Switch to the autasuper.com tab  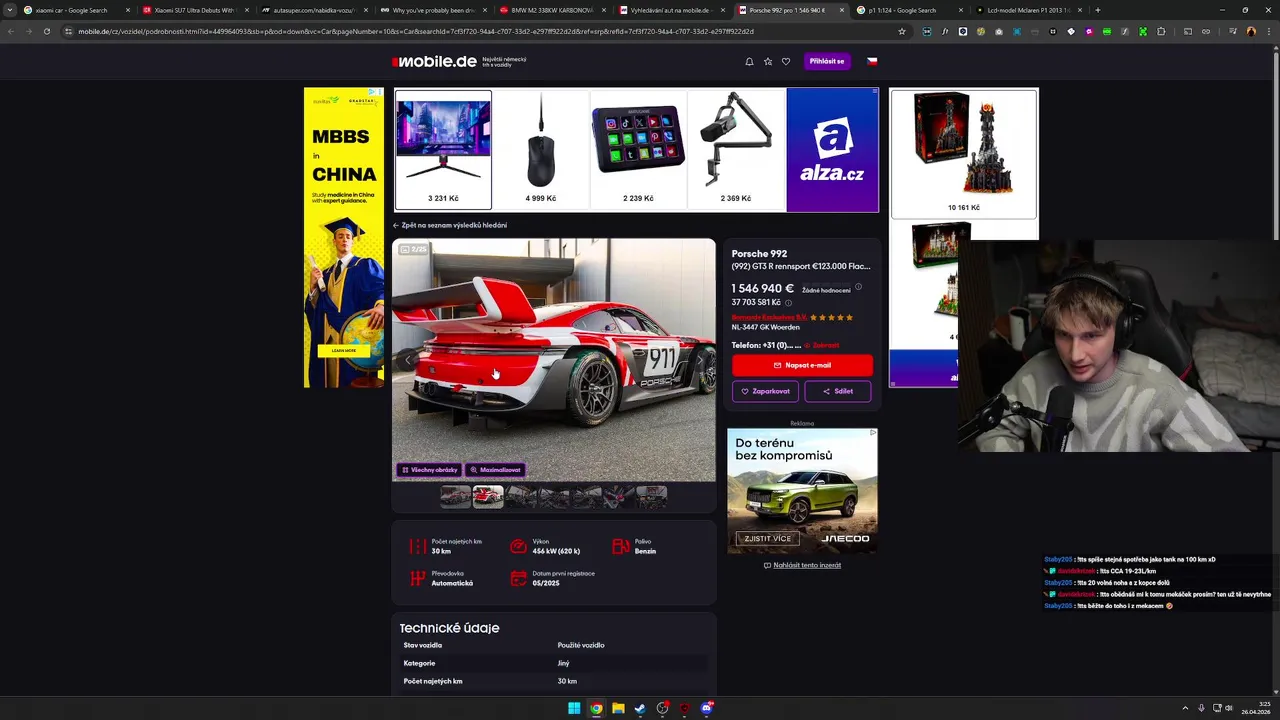(314, 10)
